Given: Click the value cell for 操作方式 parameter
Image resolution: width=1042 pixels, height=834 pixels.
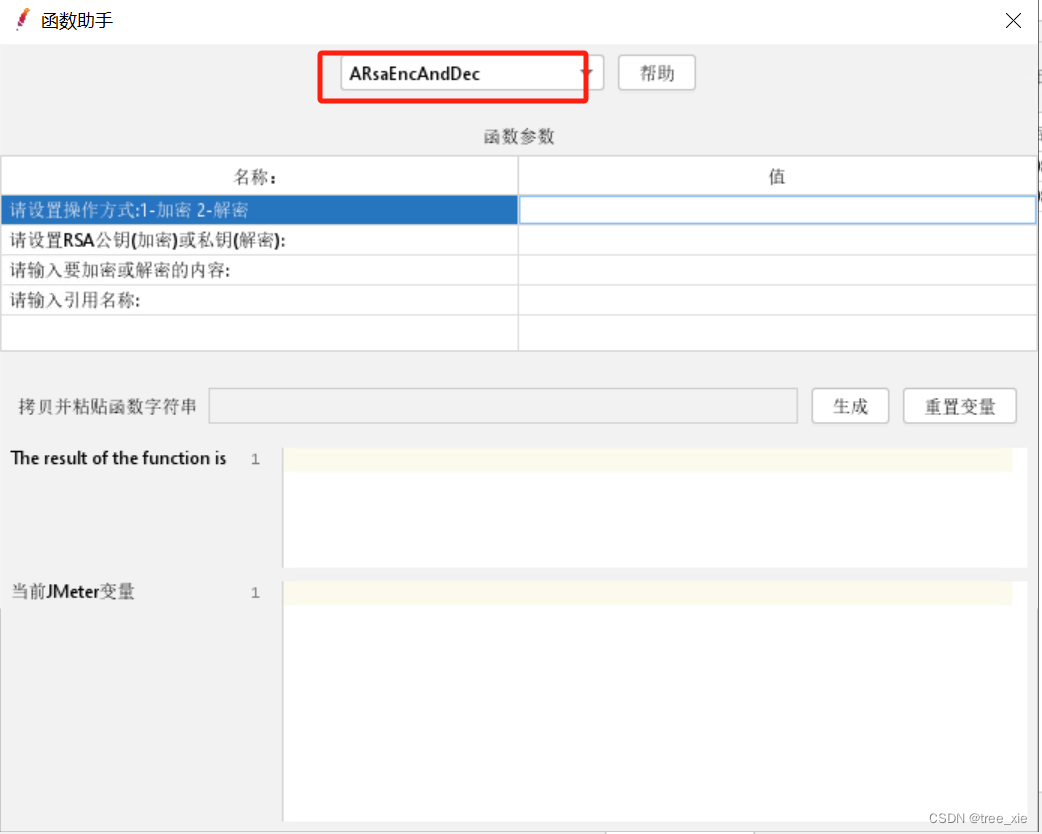Looking at the screenshot, I should coord(777,210).
